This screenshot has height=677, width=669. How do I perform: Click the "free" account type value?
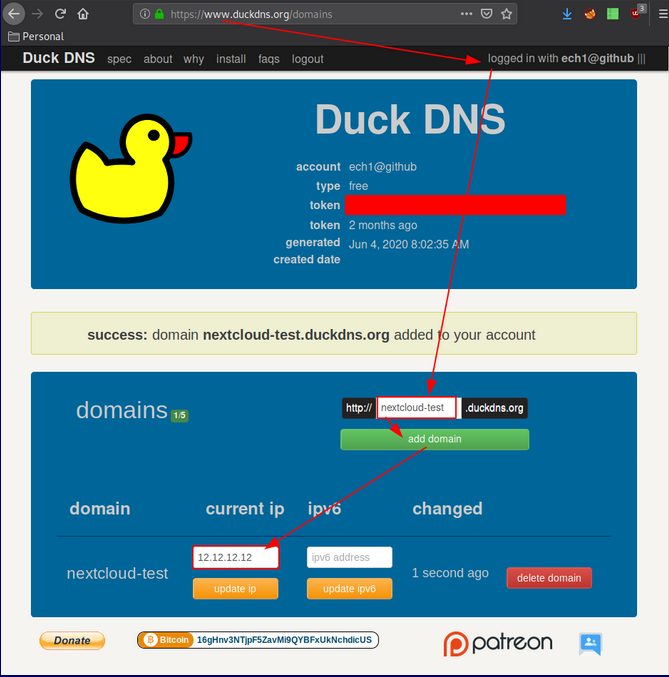point(358,186)
